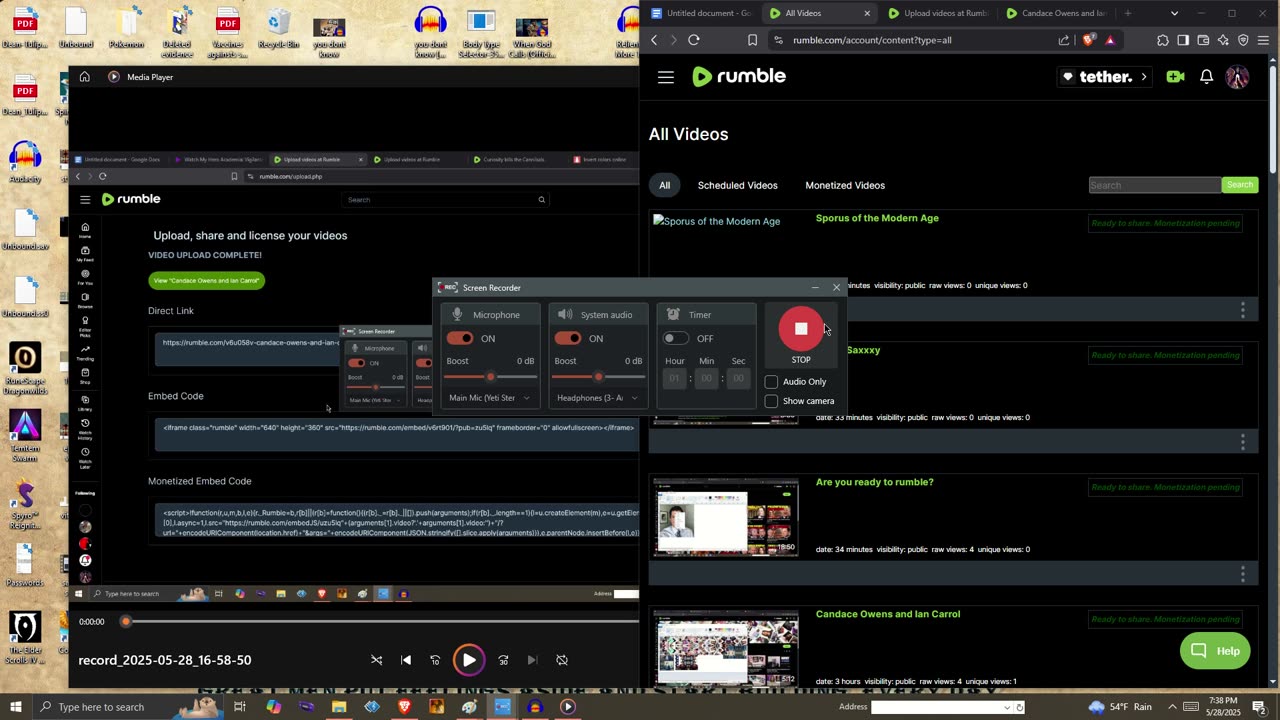Open the Are you ready to rumble? title
Viewport: 1280px width, 720px height.
[874, 482]
